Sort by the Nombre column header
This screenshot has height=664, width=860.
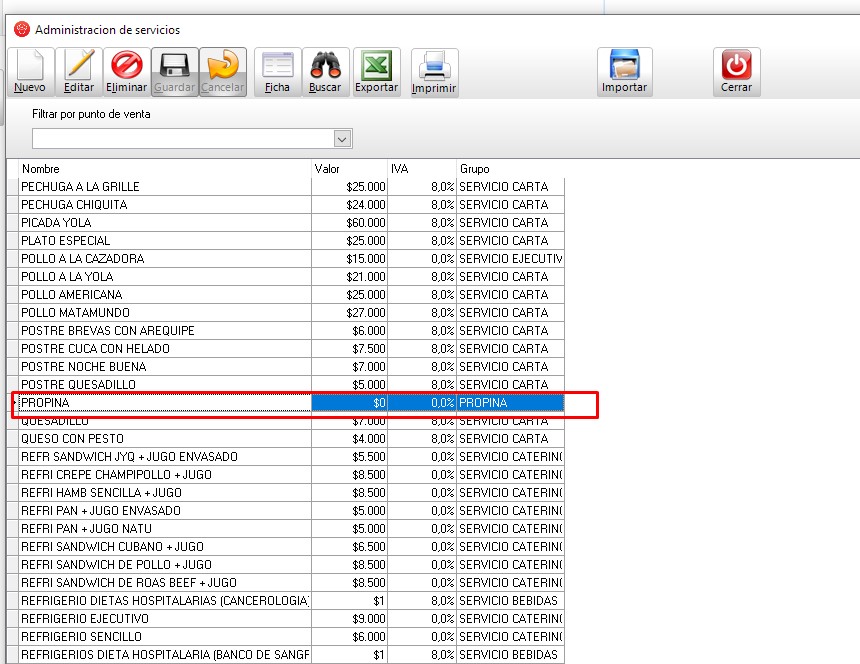tap(160, 169)
